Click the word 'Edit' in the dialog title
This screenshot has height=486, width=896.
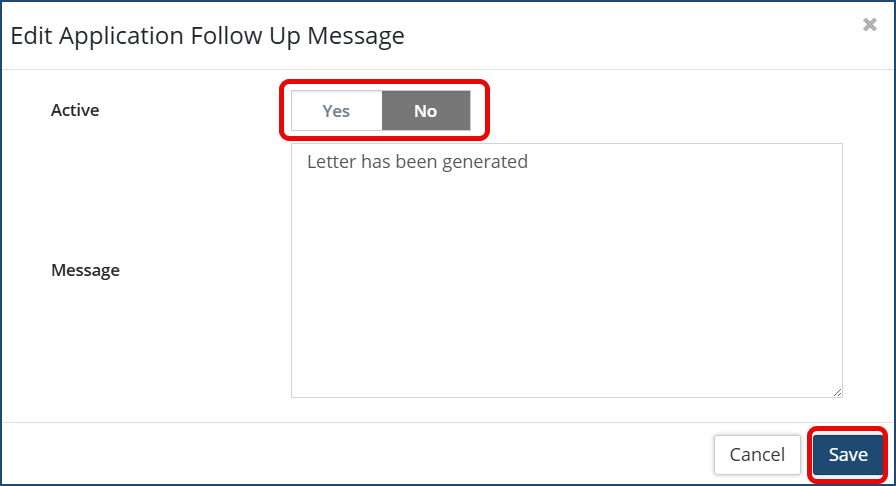(x=31, y=36)
